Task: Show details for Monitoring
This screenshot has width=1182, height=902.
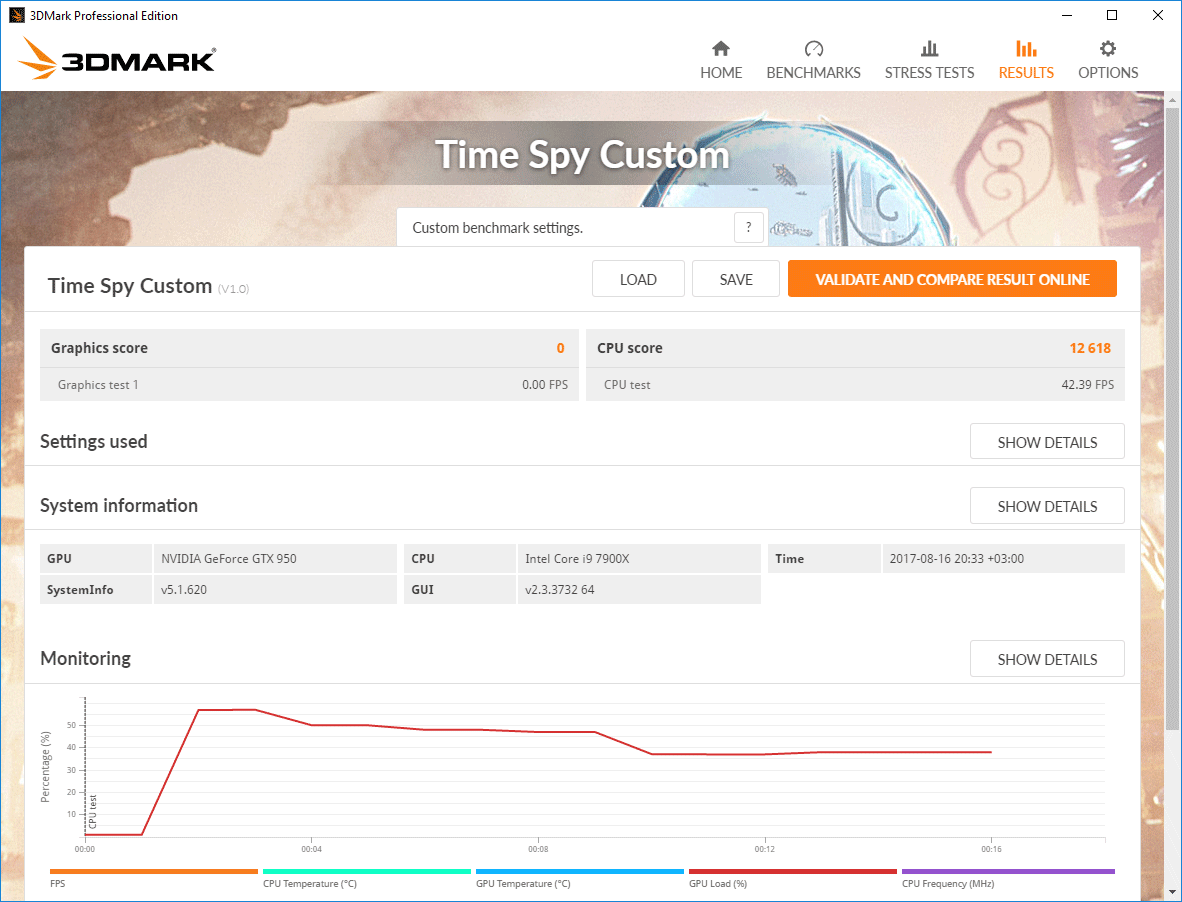Action: pyautogui.click(x=1047, y=659)
